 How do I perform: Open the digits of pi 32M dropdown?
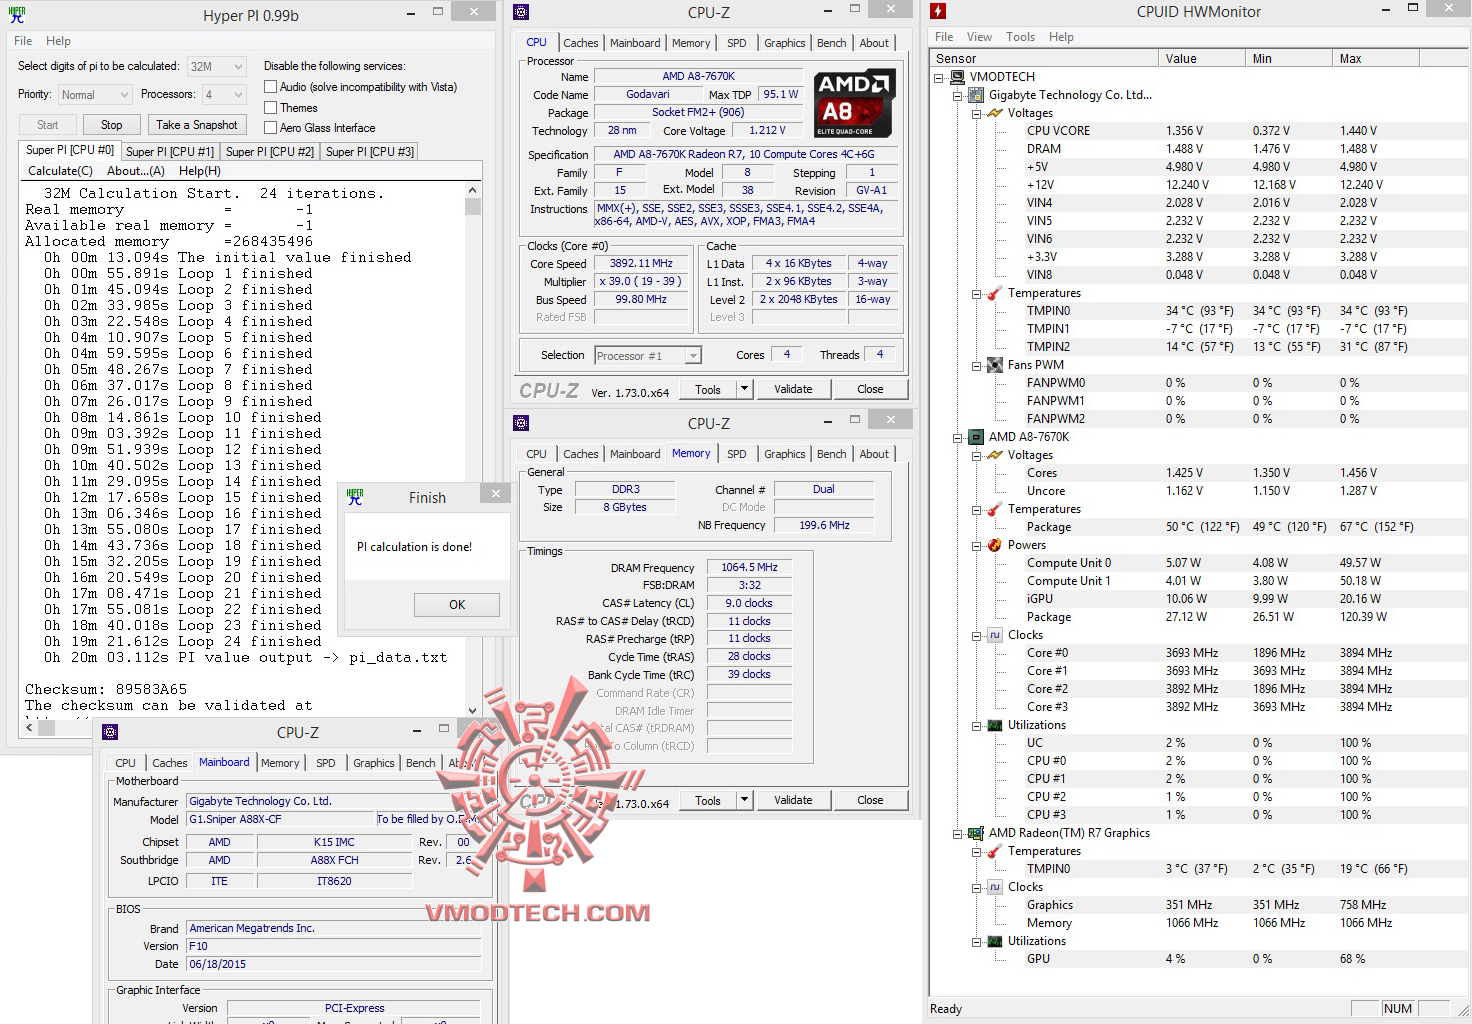click(x=216, y=66)
